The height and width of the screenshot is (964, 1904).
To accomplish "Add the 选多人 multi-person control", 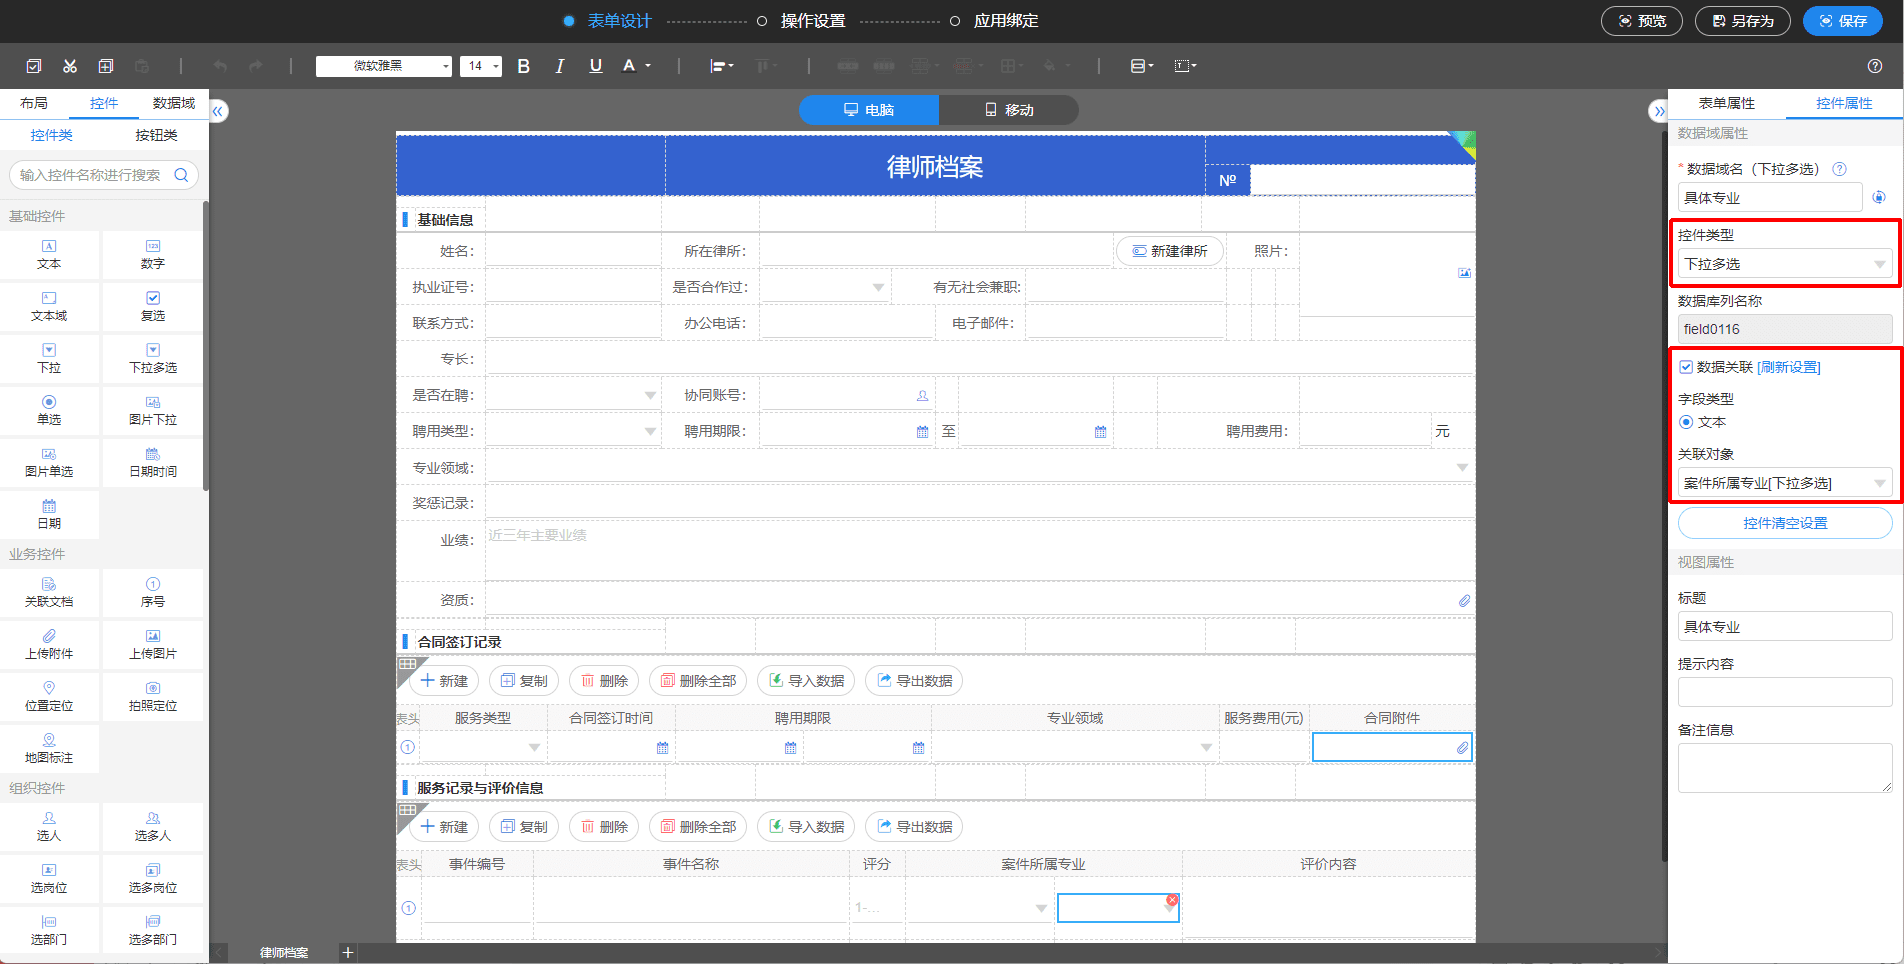I will (153, 827).
